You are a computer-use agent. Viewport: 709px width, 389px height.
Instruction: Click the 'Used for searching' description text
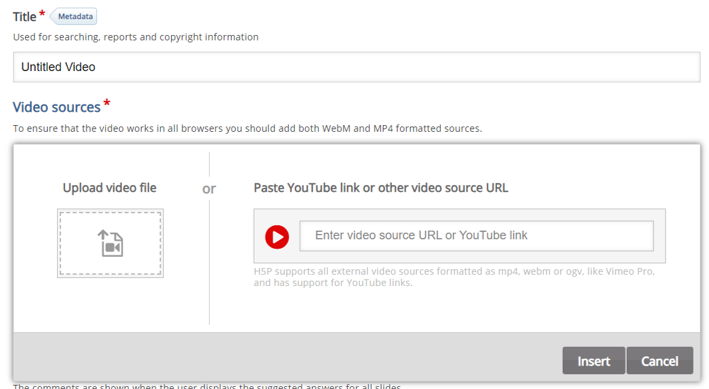tap(136, 37)
